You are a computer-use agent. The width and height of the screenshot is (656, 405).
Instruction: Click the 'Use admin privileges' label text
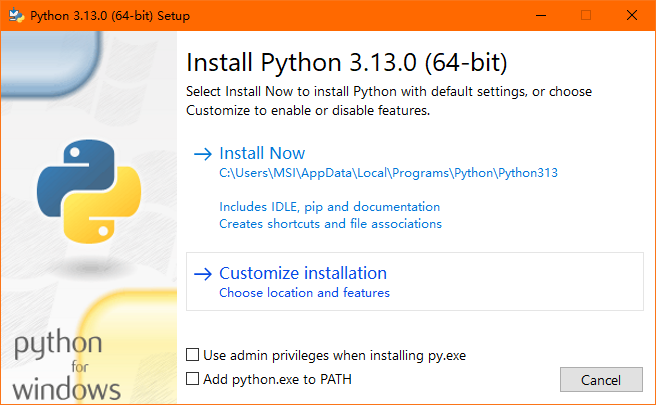(x=334, y=355)
